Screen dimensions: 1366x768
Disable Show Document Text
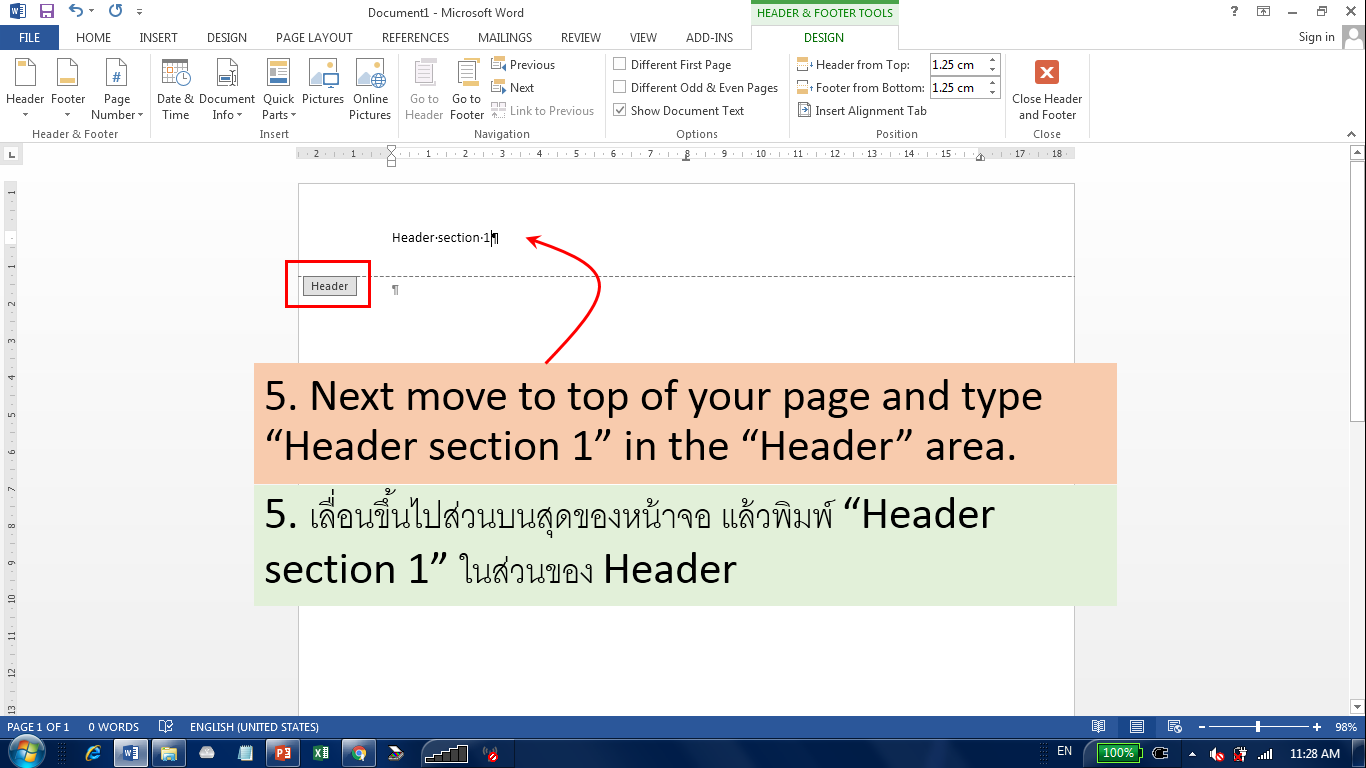[619, 110]
